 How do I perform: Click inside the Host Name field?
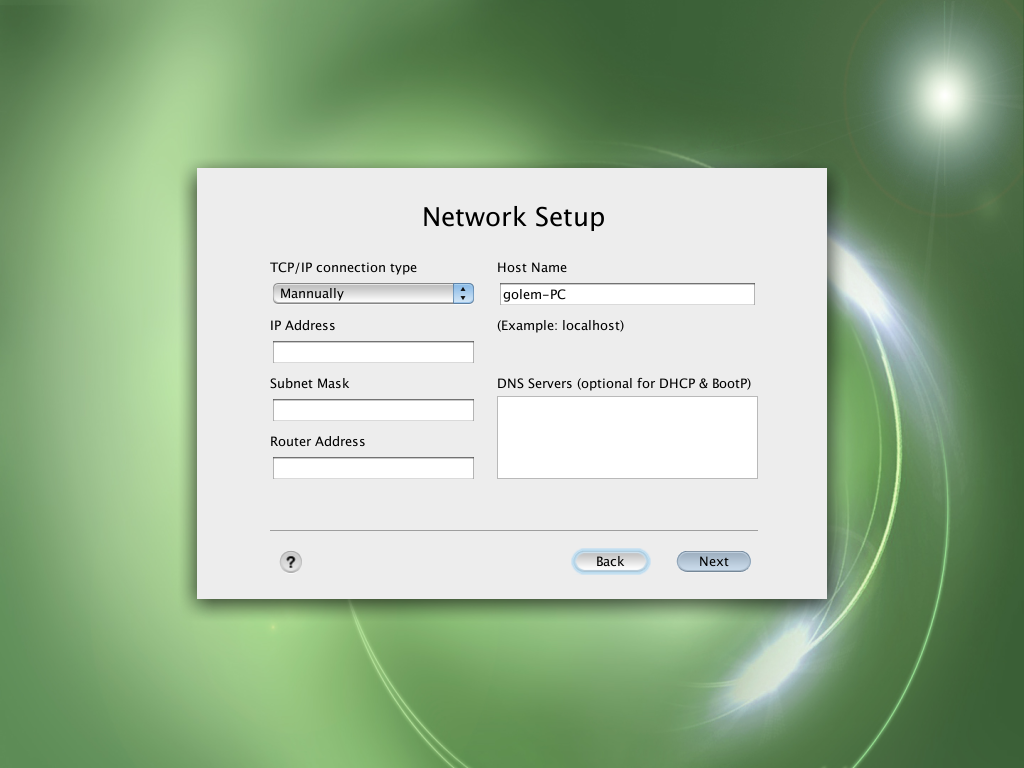(627, 293)
